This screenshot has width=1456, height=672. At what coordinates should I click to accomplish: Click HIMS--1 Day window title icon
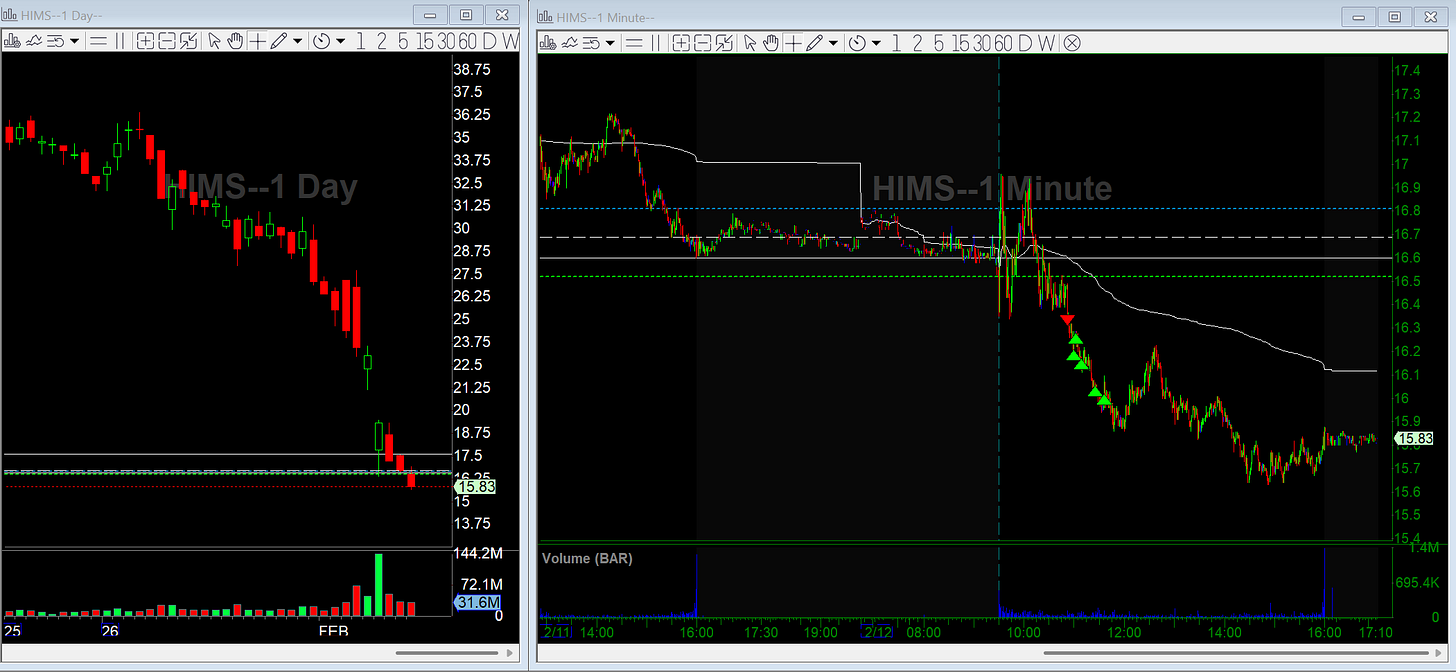tap(10, 16)
